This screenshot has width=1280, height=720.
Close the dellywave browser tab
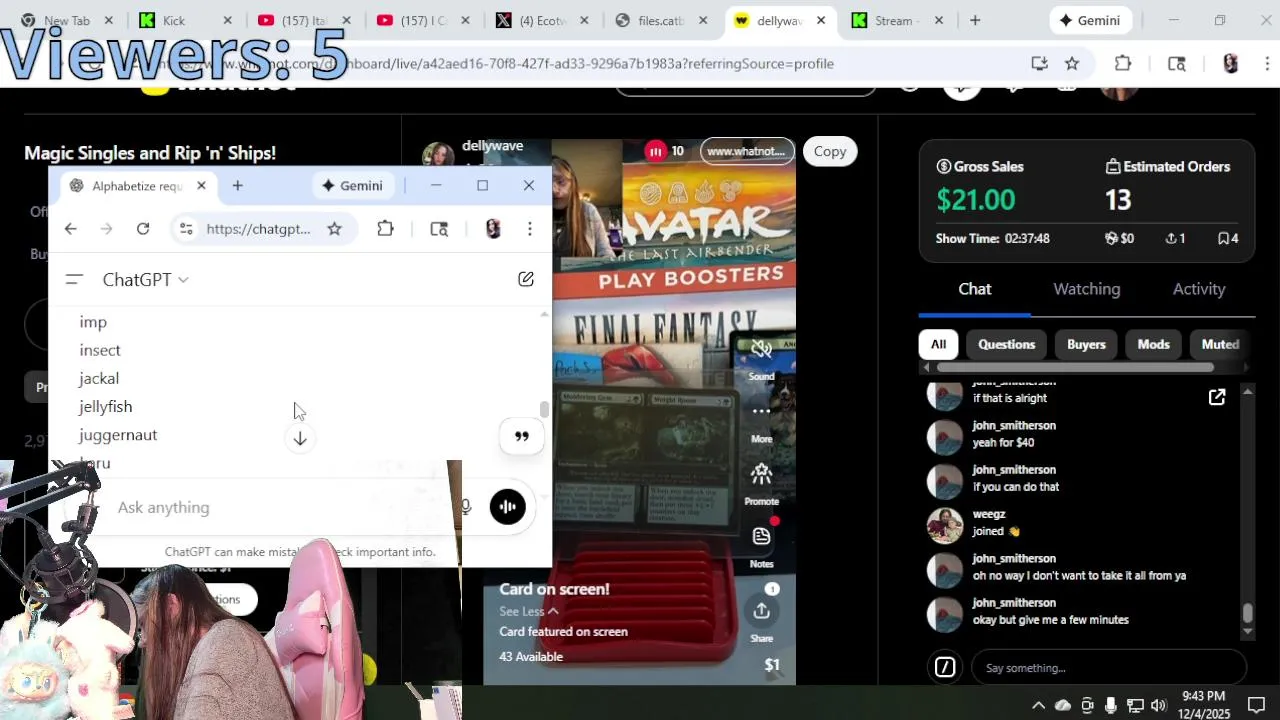[821, 20]
